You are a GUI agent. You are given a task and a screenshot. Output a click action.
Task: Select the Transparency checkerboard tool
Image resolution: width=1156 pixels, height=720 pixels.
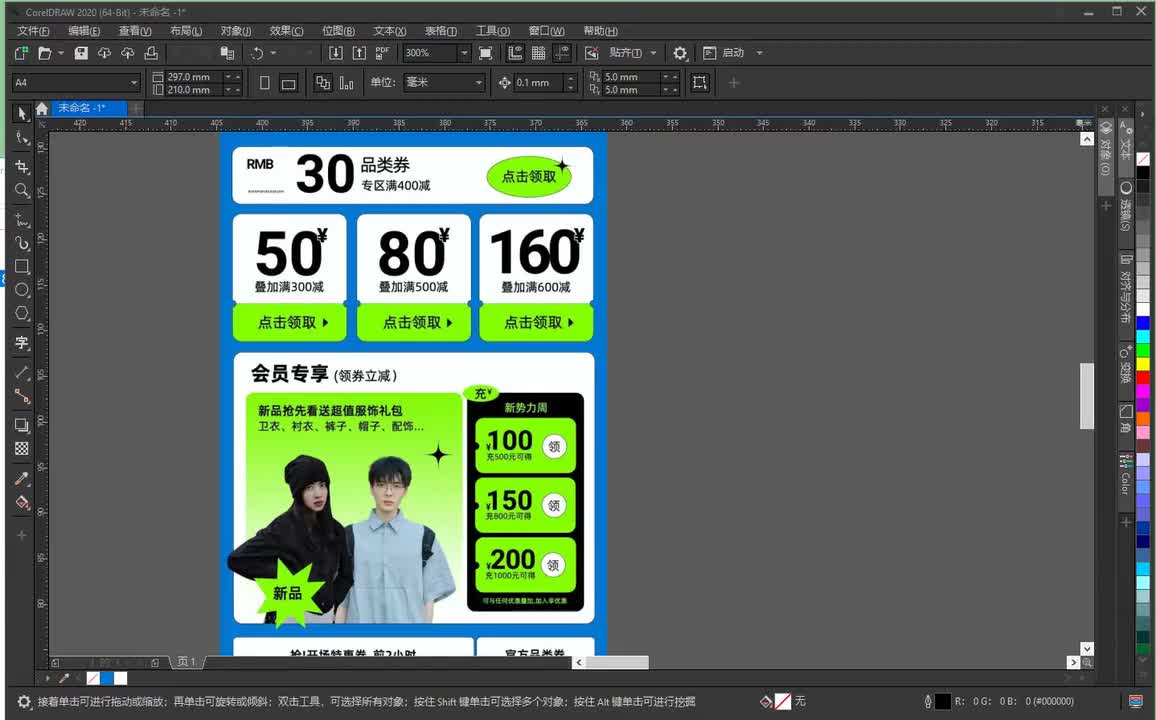tap(22, 448)
